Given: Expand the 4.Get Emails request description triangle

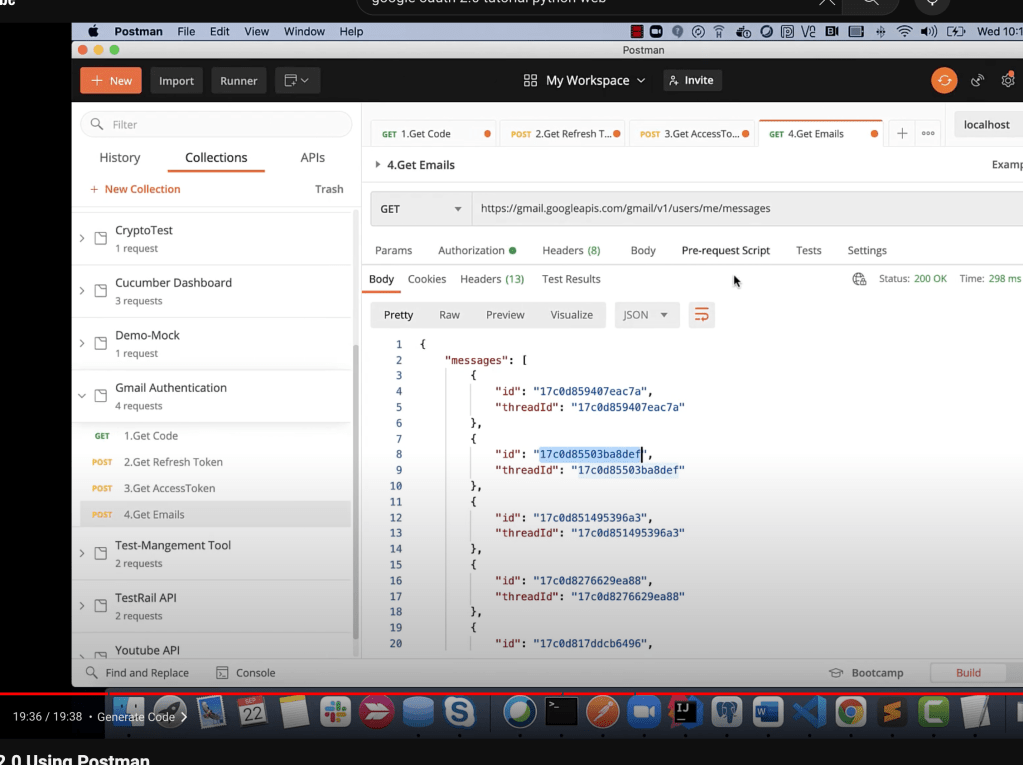Looking at the screenshot, I should (378, 165).
